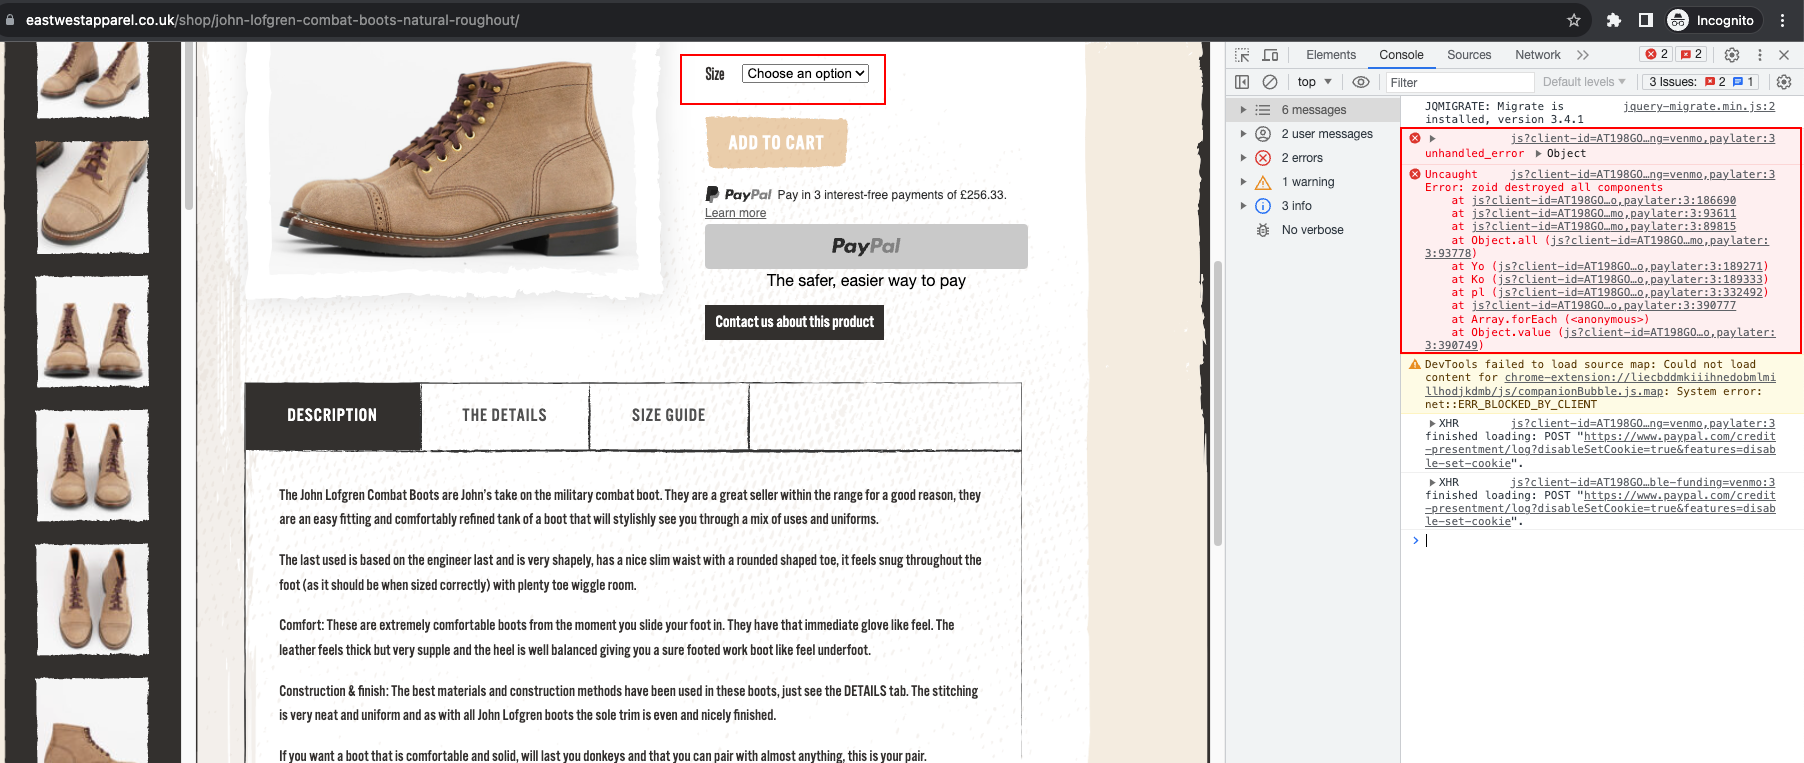The width and height of the screenshot is (1804, 763).
Task: Click the browser address bar URL
Action: click(272, 20)
